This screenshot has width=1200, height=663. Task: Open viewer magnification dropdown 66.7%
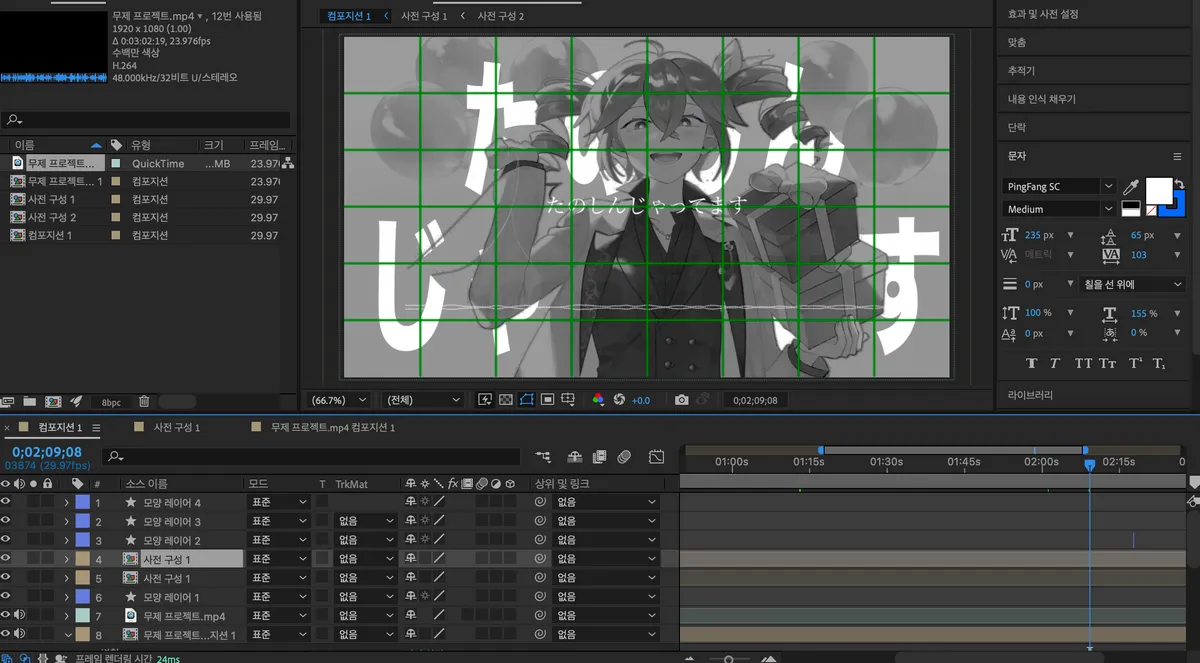pyautogui.click(x=339, y=400)
